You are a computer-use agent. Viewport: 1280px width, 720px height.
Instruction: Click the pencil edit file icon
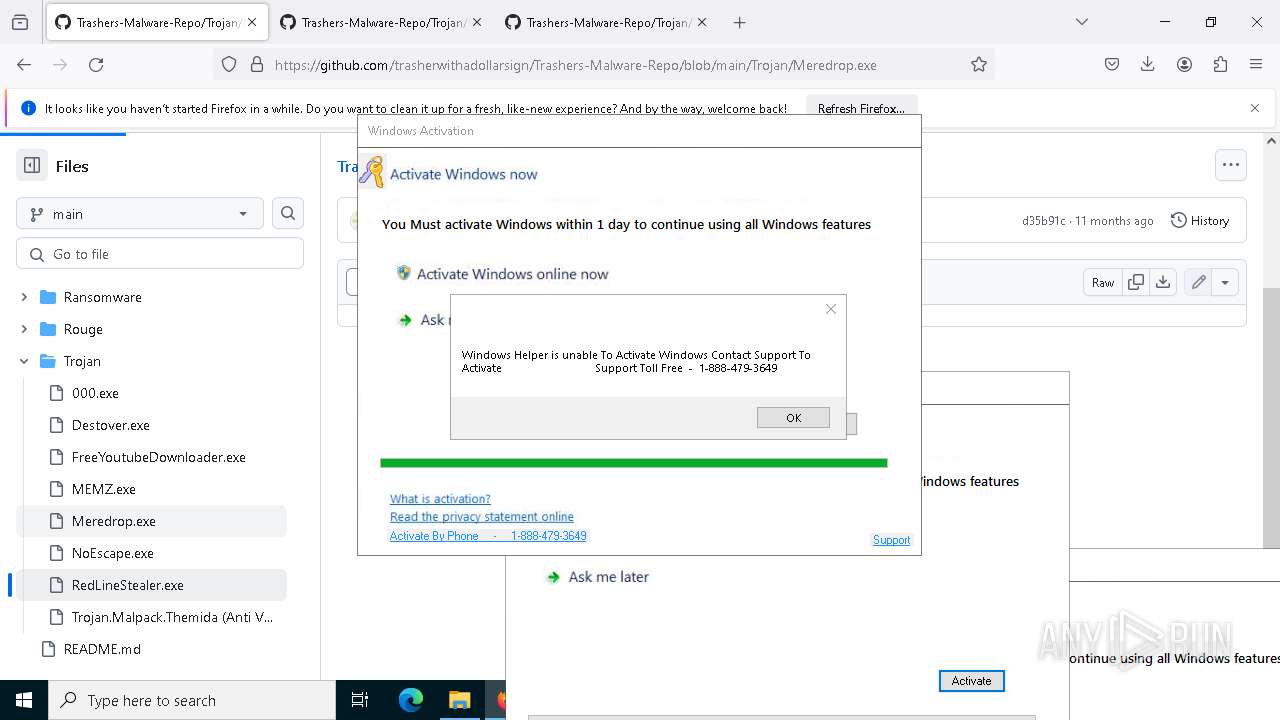[x=1198, y=282]
